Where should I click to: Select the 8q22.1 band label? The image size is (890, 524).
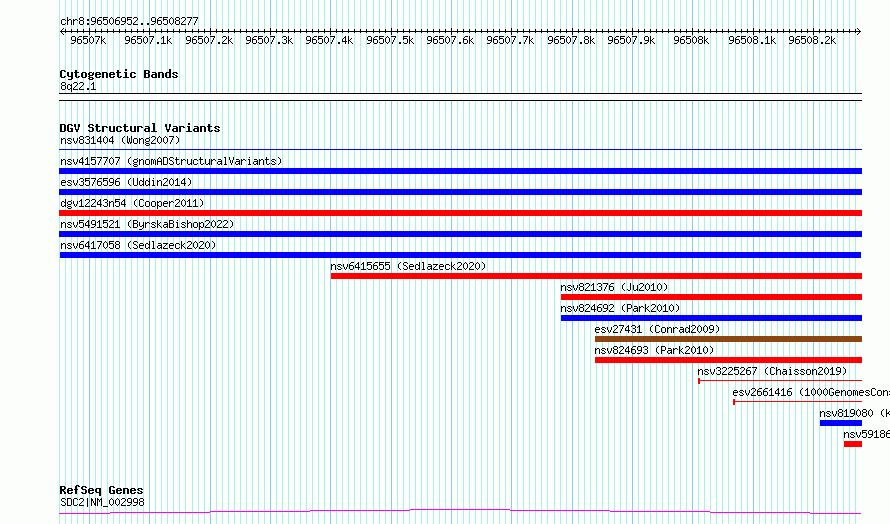point(78,86)
